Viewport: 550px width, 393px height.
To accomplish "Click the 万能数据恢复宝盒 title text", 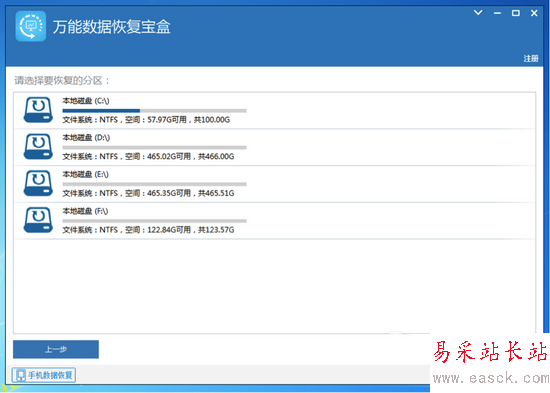I will 112,27.
